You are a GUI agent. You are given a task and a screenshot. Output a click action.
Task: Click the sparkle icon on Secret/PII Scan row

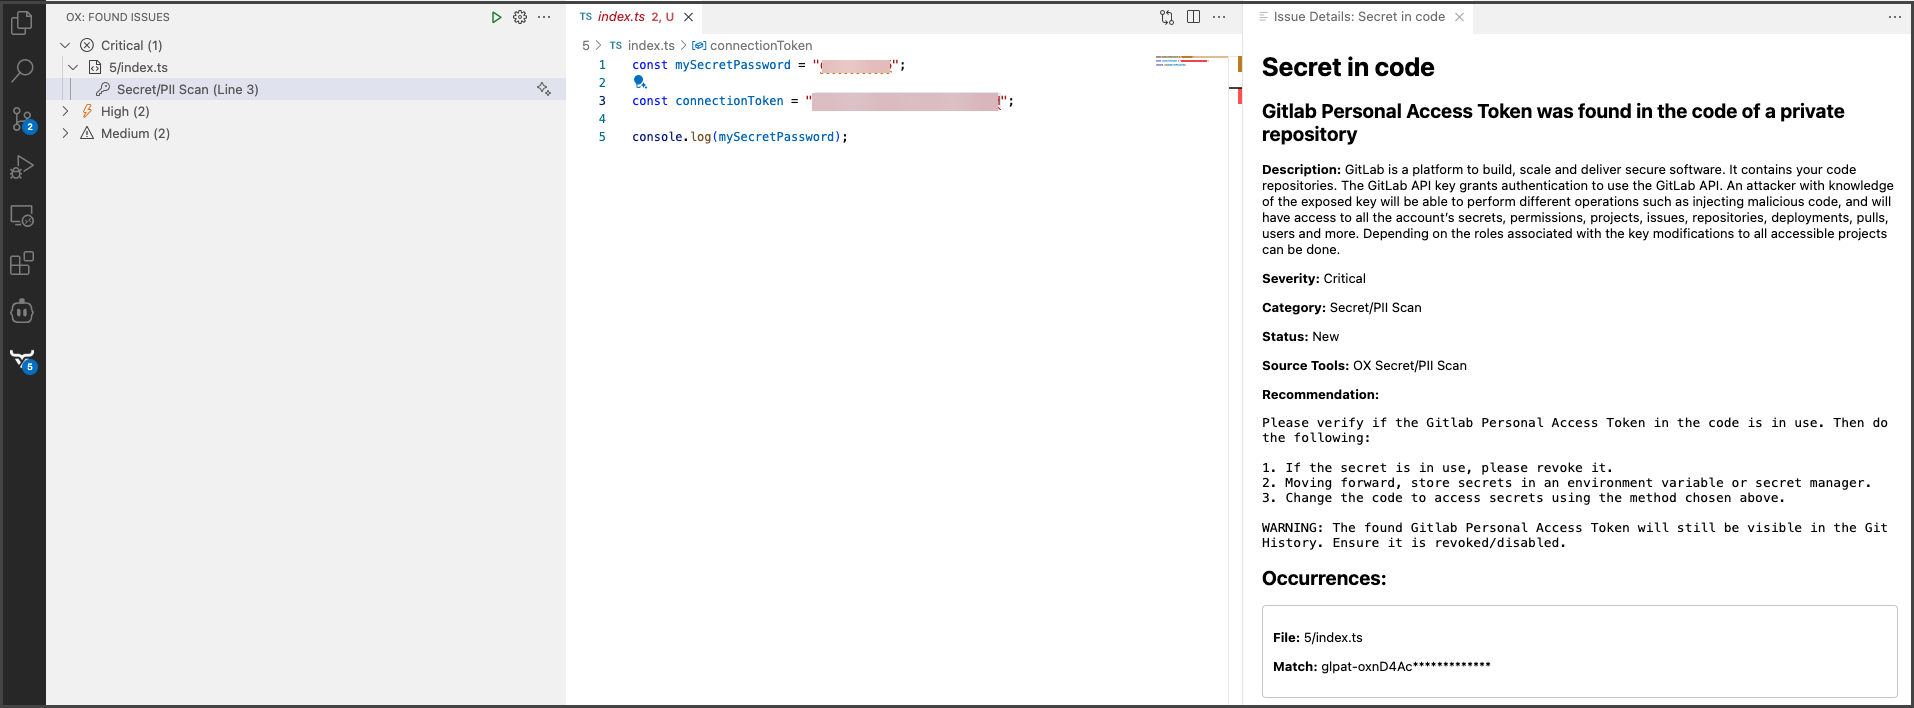tap(544, 89)
